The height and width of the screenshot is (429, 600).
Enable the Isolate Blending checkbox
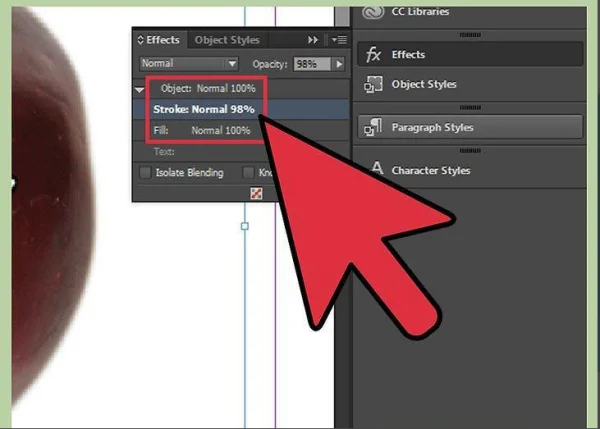(x=145, y=173)
